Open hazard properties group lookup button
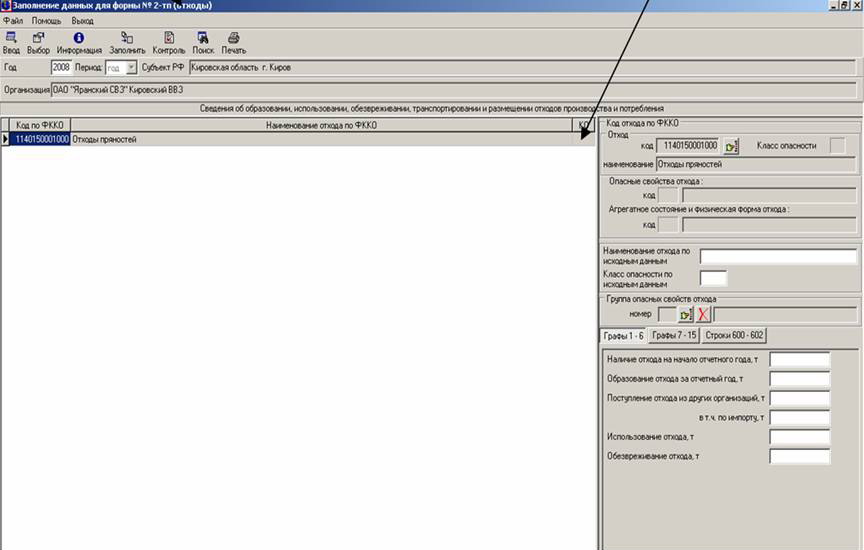Screen dimensions: 864x550 (x=685, y=314)
